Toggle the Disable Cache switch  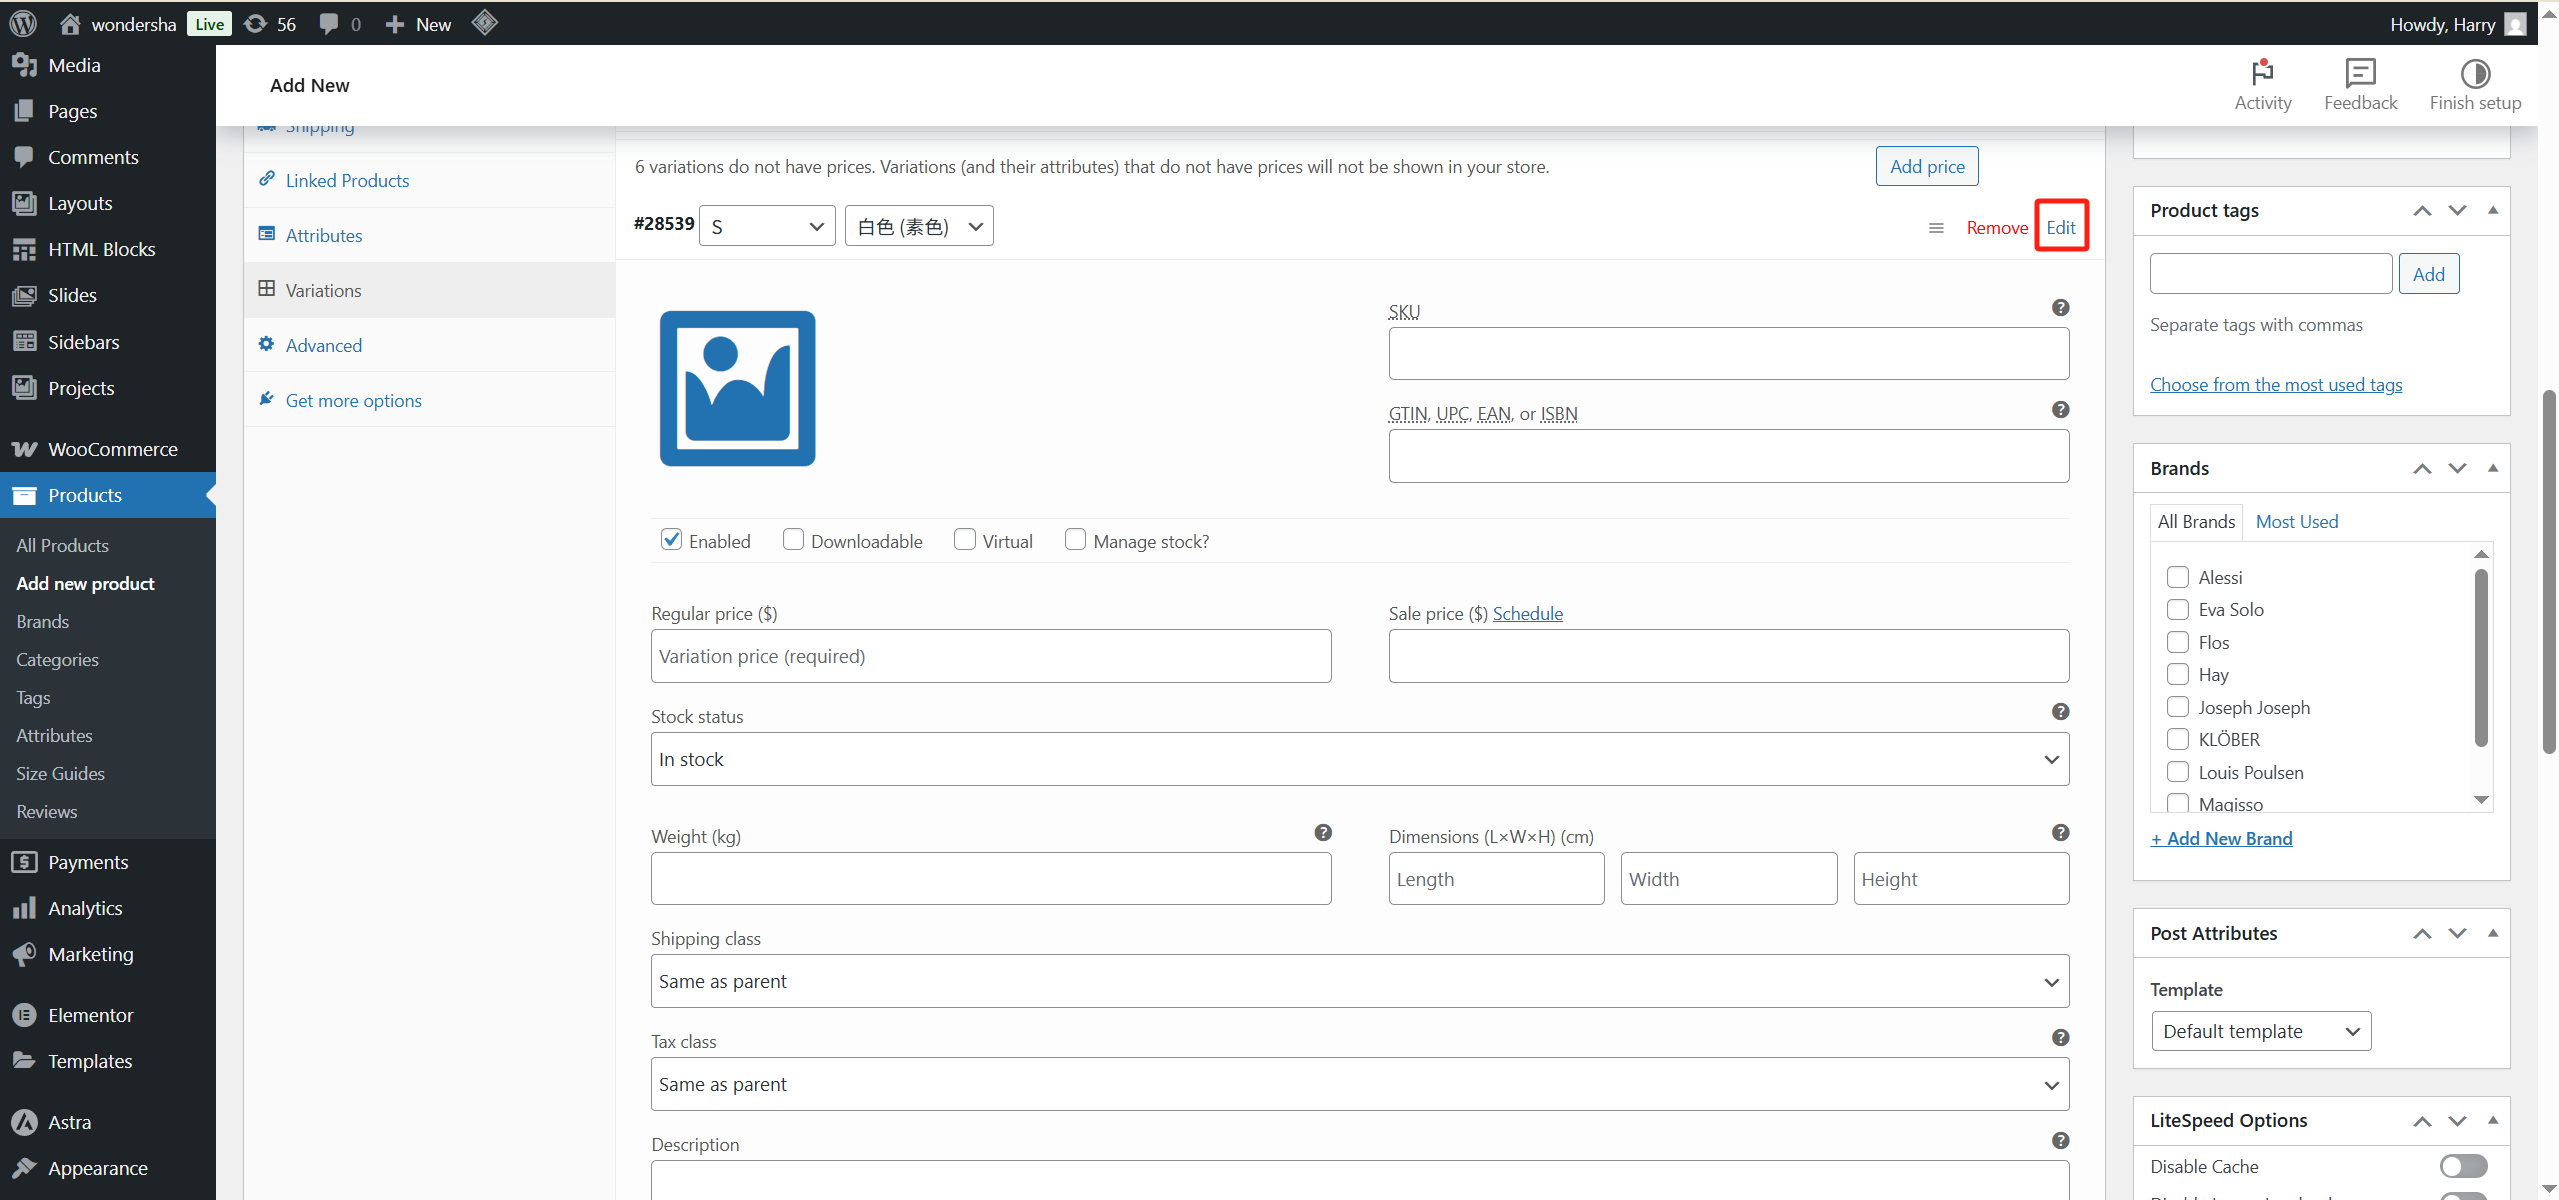pyautogui.click(x=2462, y=1166)
